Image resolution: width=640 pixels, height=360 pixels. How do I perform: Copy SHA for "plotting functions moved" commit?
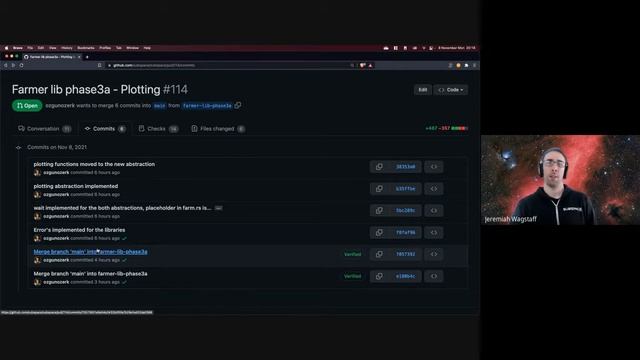pos(379,167)
